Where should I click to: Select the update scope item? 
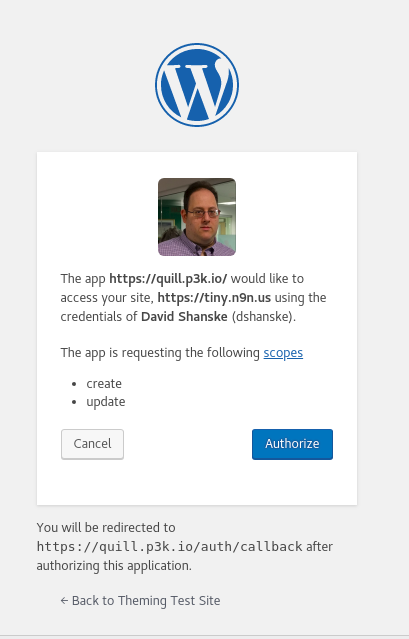(106, 402)
